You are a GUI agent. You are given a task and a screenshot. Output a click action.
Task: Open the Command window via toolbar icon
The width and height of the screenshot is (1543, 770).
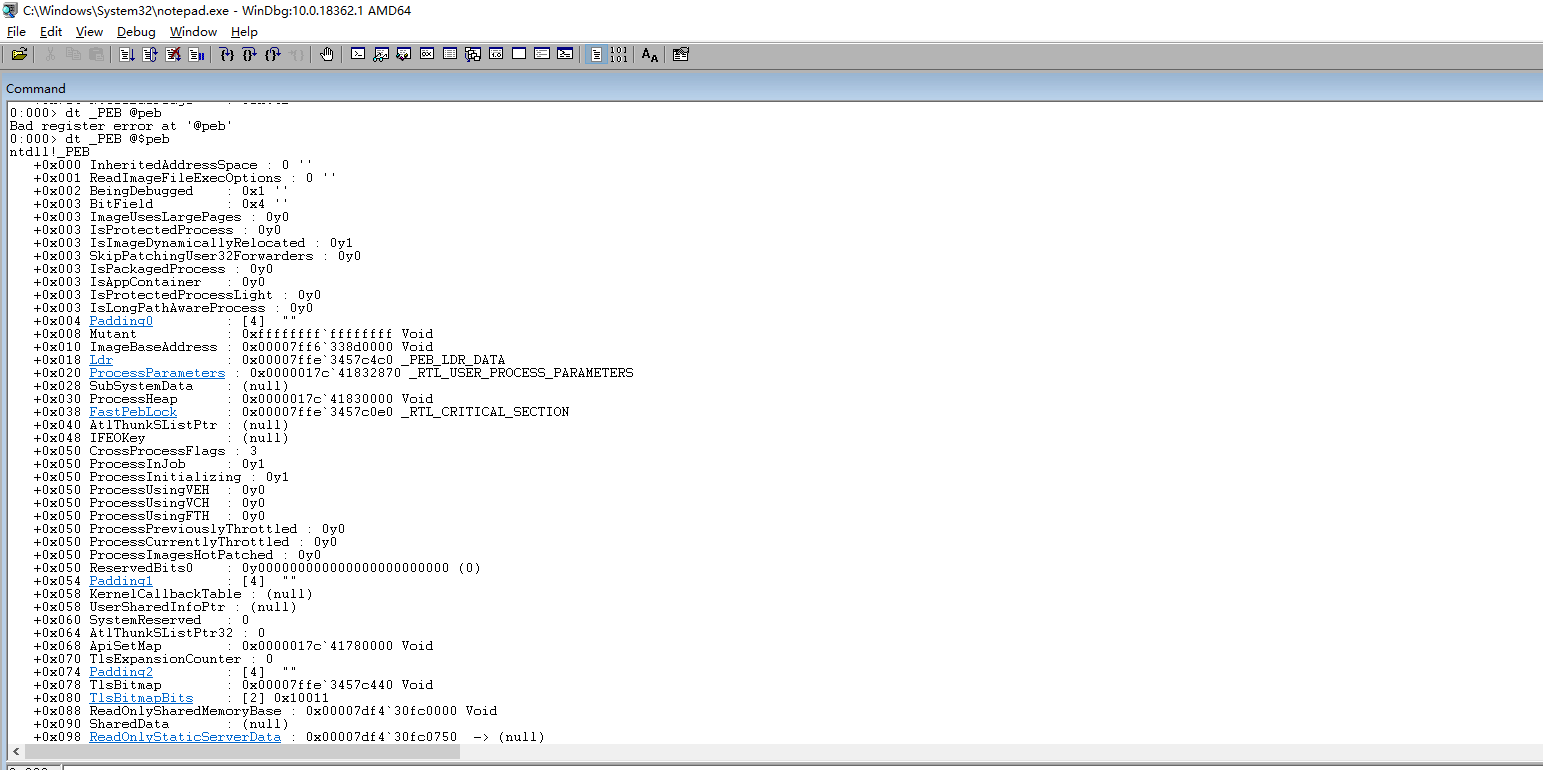click(x=358, y=54)
